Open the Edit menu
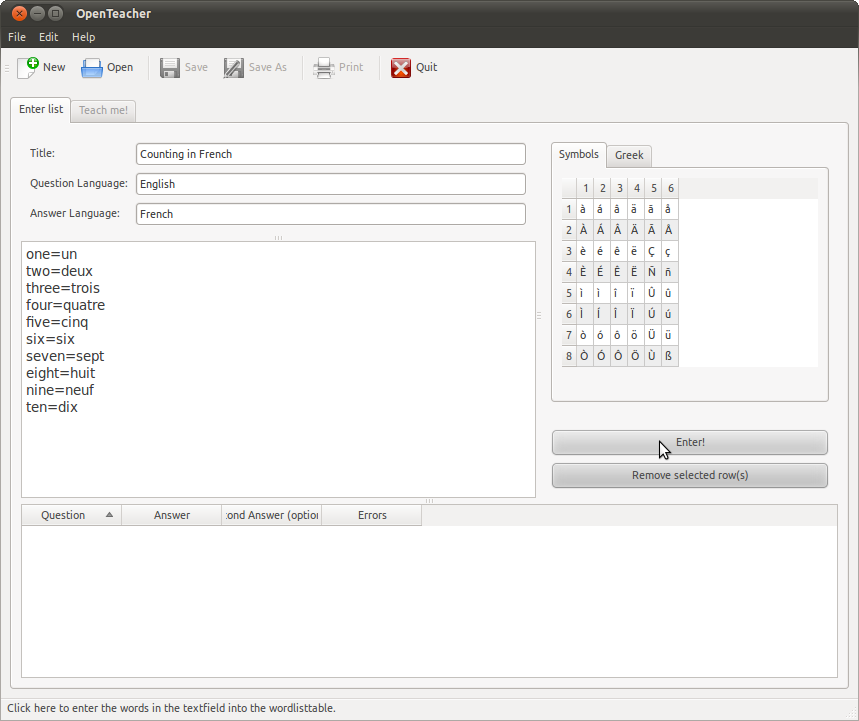 (49, 37)
